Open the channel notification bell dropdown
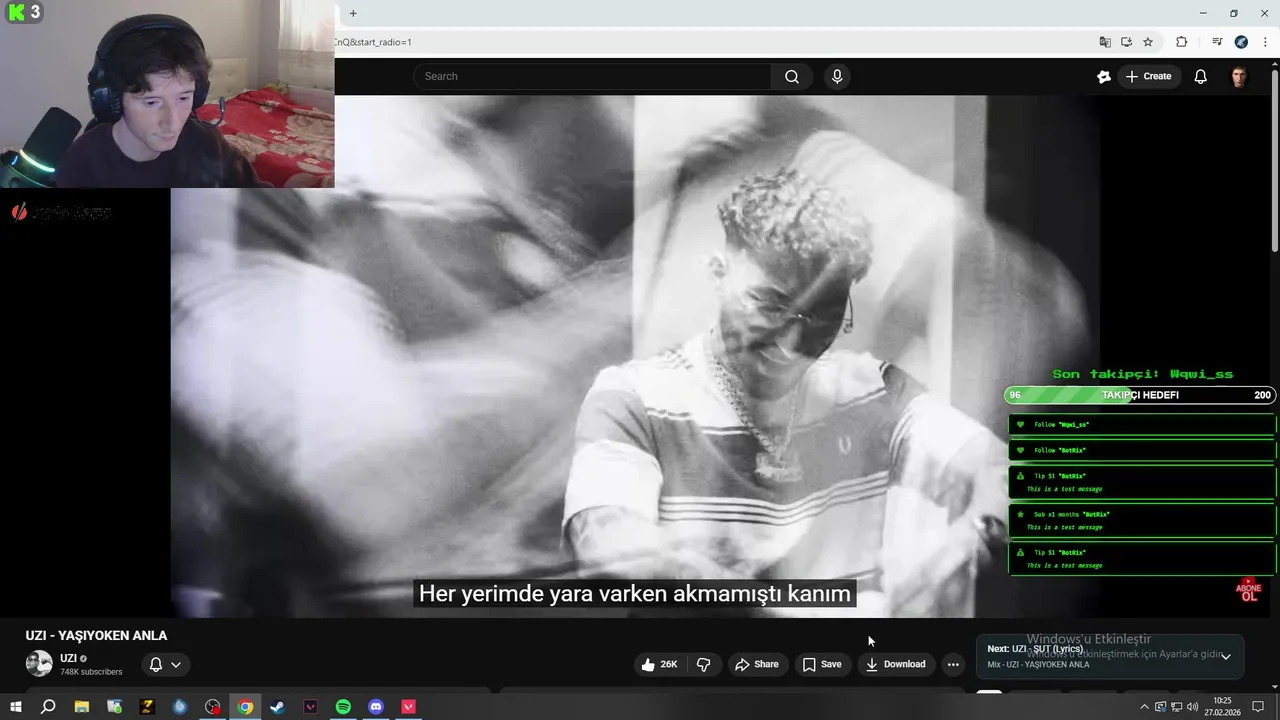The image size is (1280, 720). (x=165, y=664)
